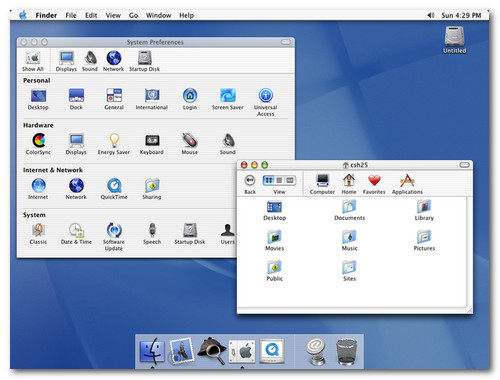Open the Finder menu

(46, 15)
